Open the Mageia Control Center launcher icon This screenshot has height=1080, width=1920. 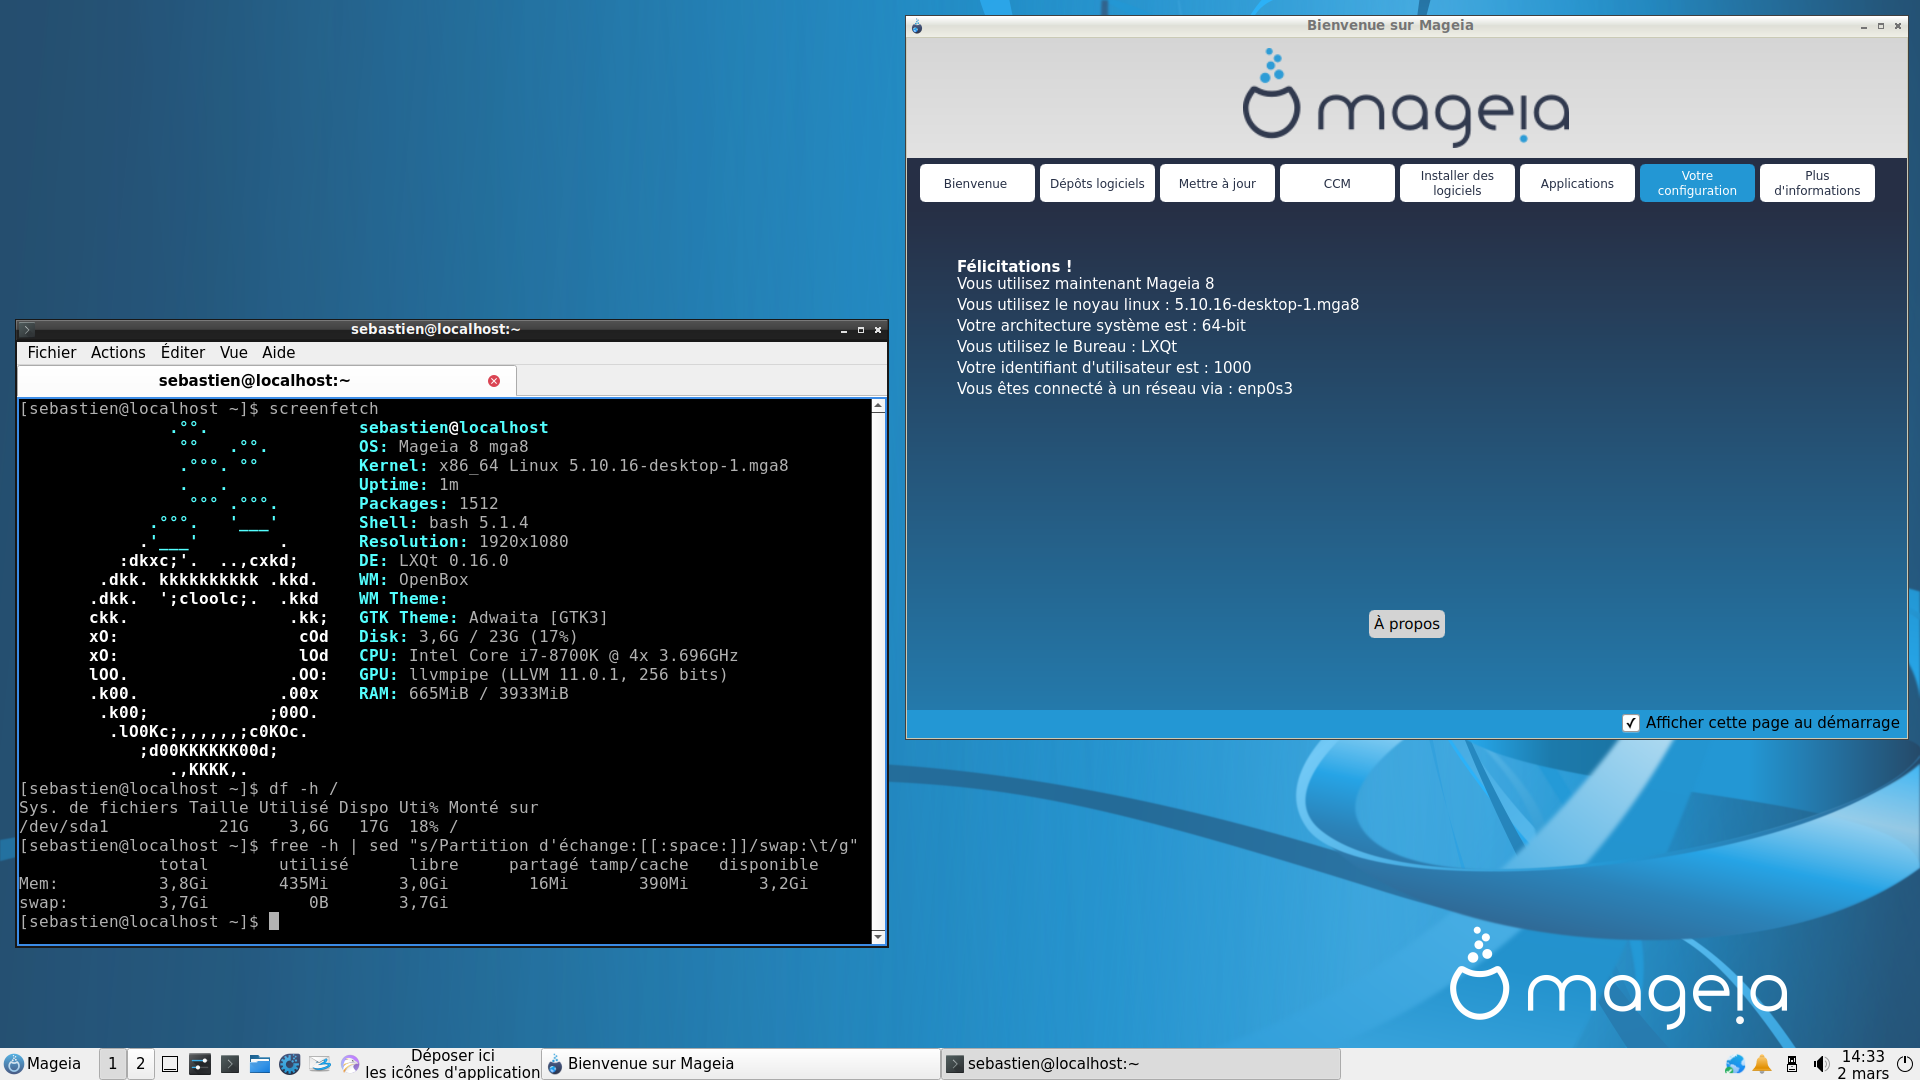(200, 1064)
